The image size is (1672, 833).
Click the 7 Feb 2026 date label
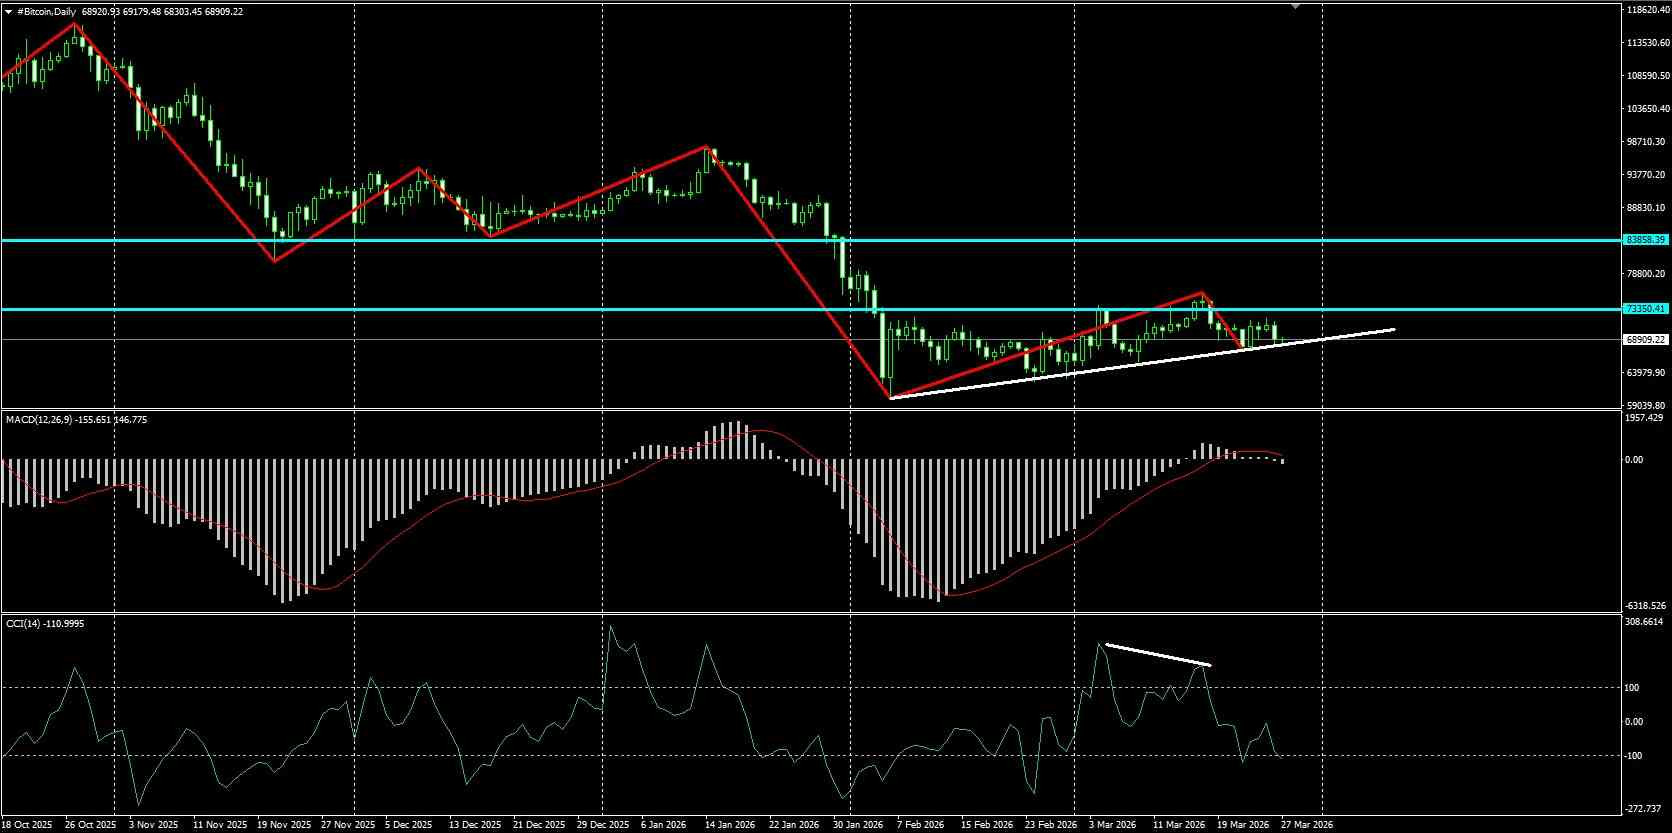tap(921, 825)
